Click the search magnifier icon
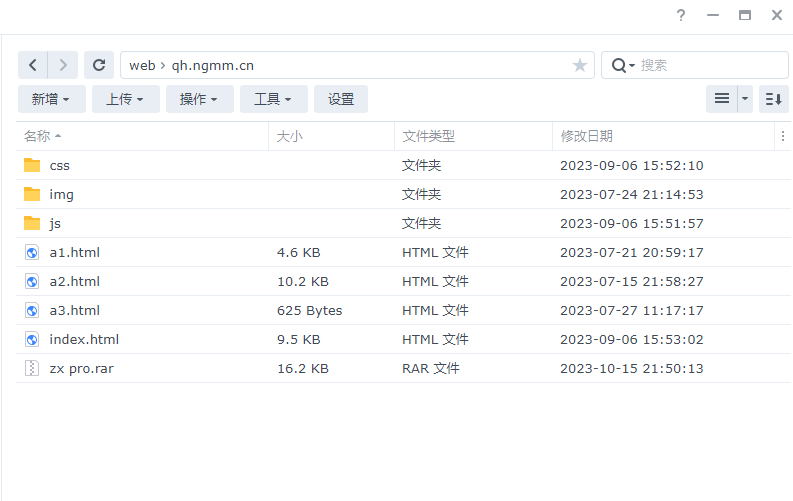793x501 pixels. (619, 65)
